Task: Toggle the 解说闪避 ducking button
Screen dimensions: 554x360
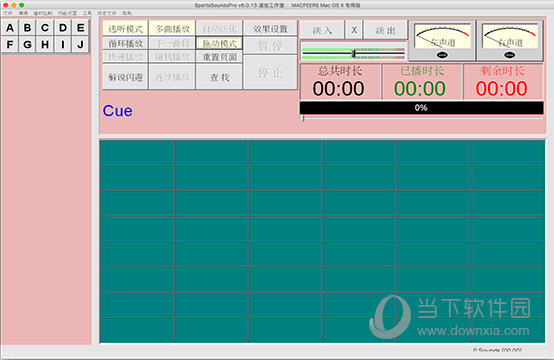Action: point(125,77)
